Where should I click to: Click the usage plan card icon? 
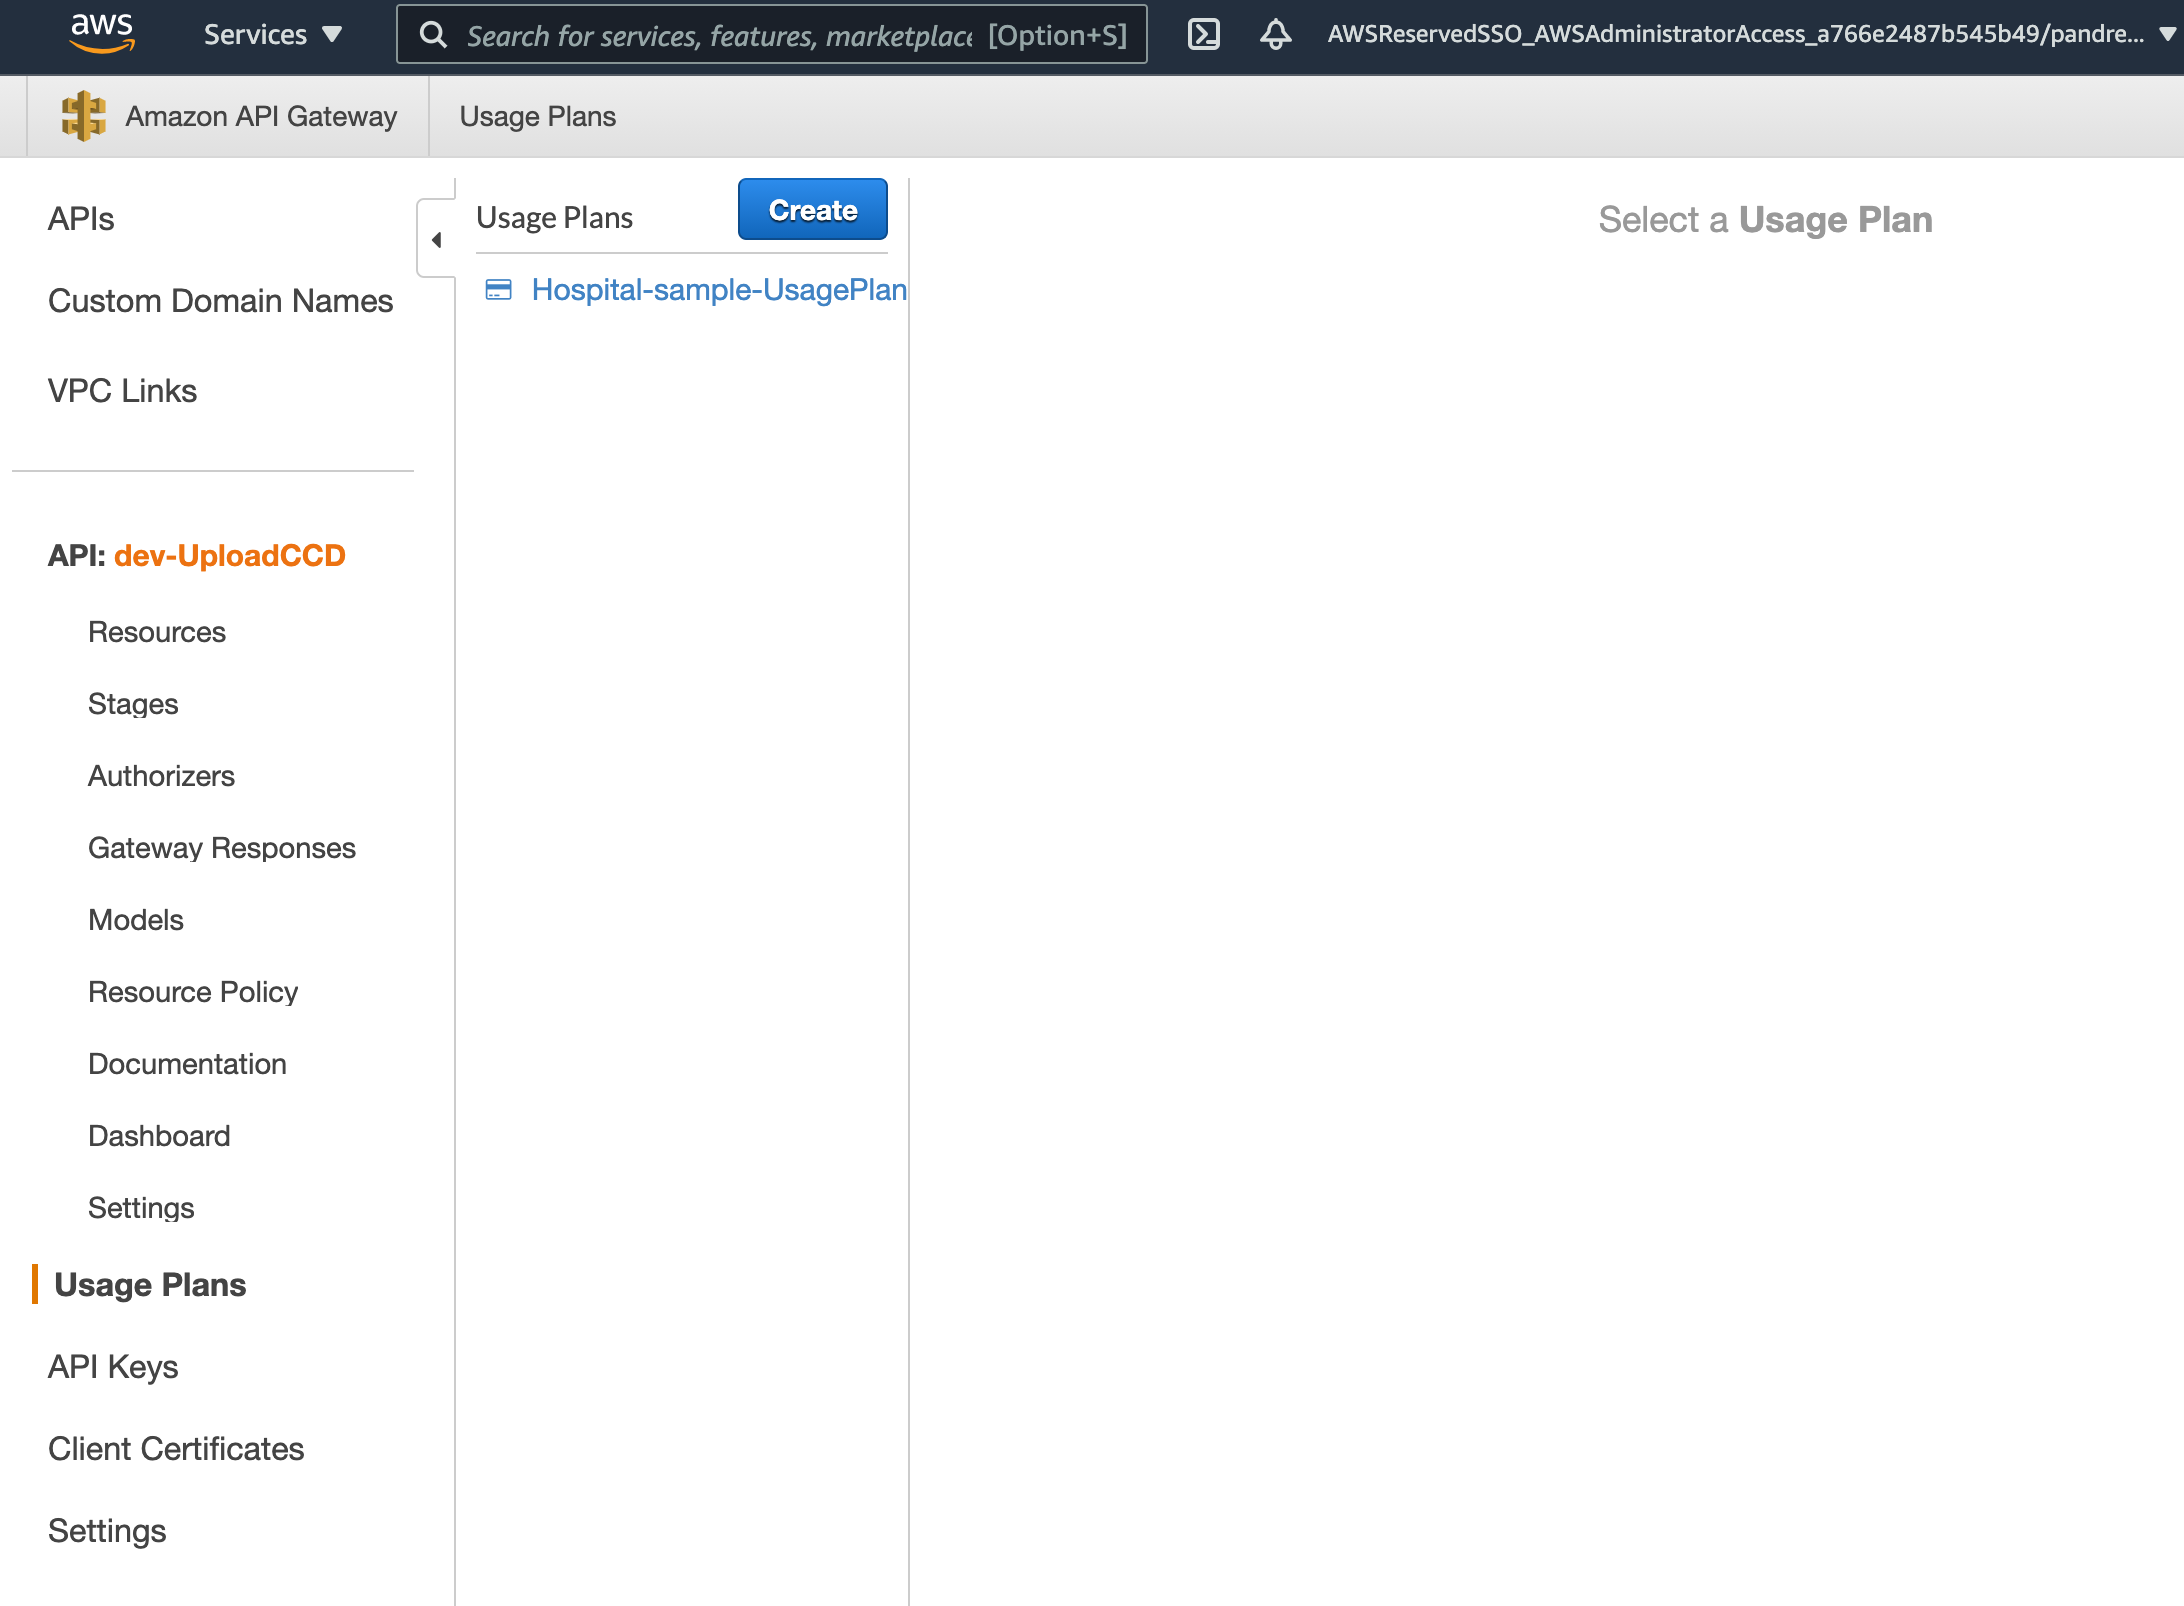click(498, 290)
